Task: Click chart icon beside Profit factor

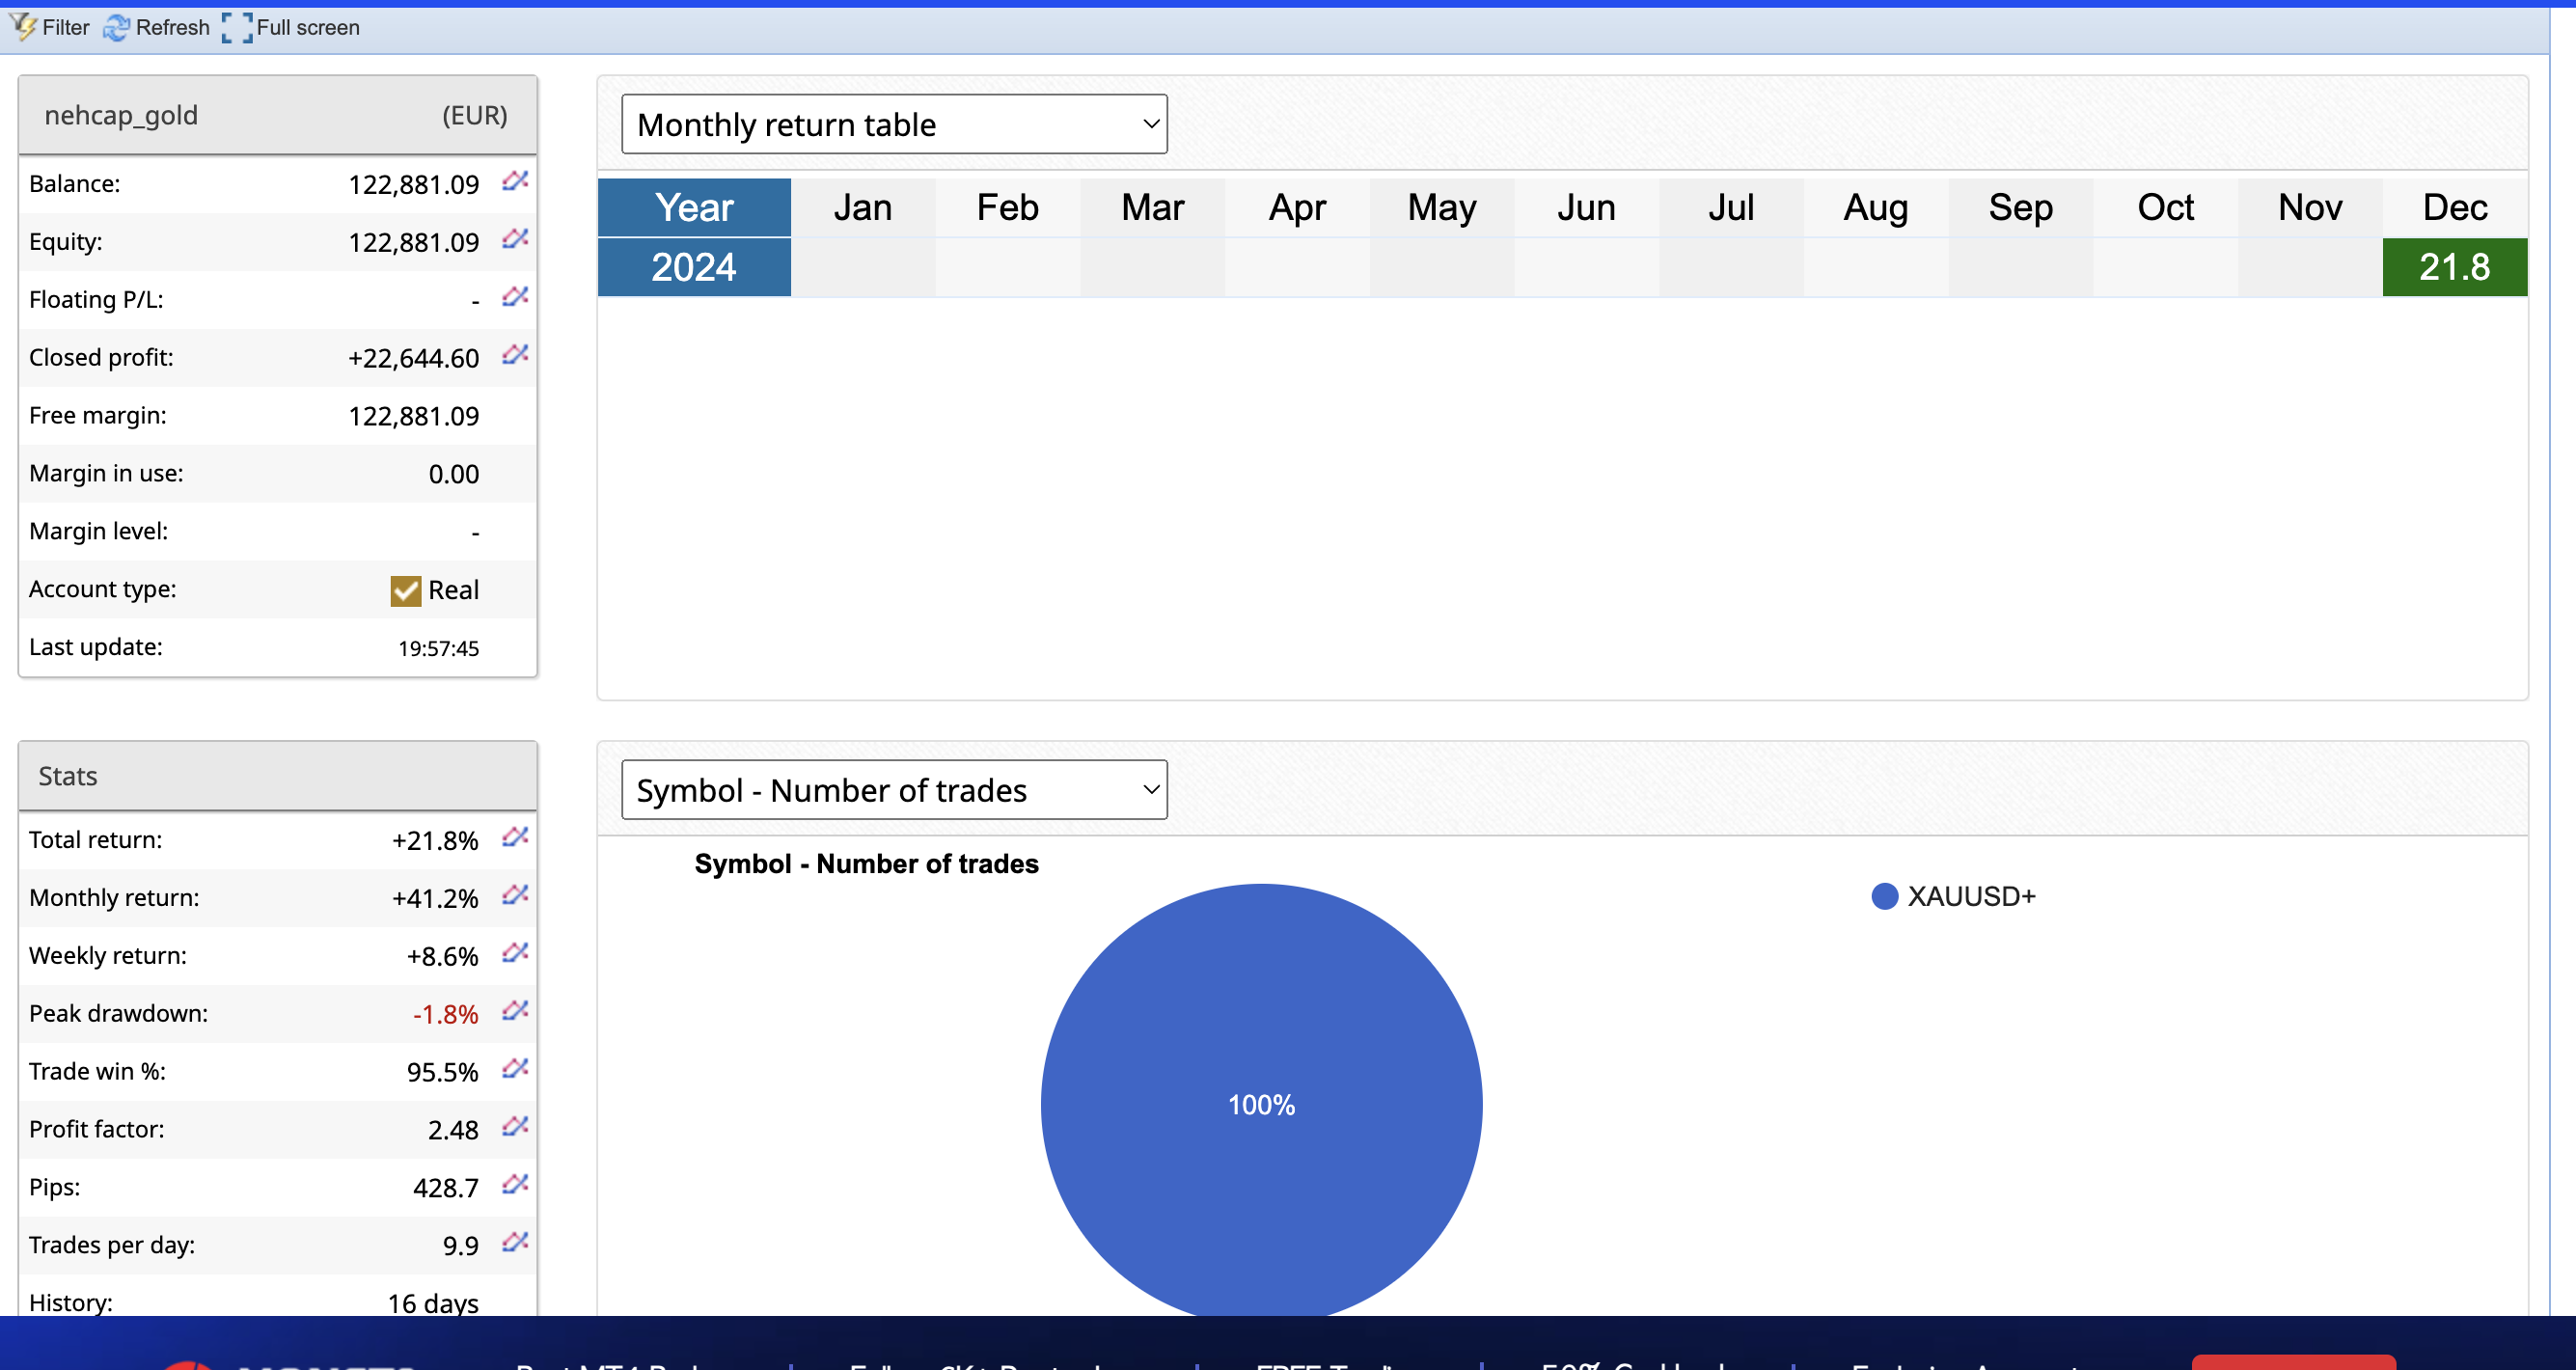Action: [515, 1127]
